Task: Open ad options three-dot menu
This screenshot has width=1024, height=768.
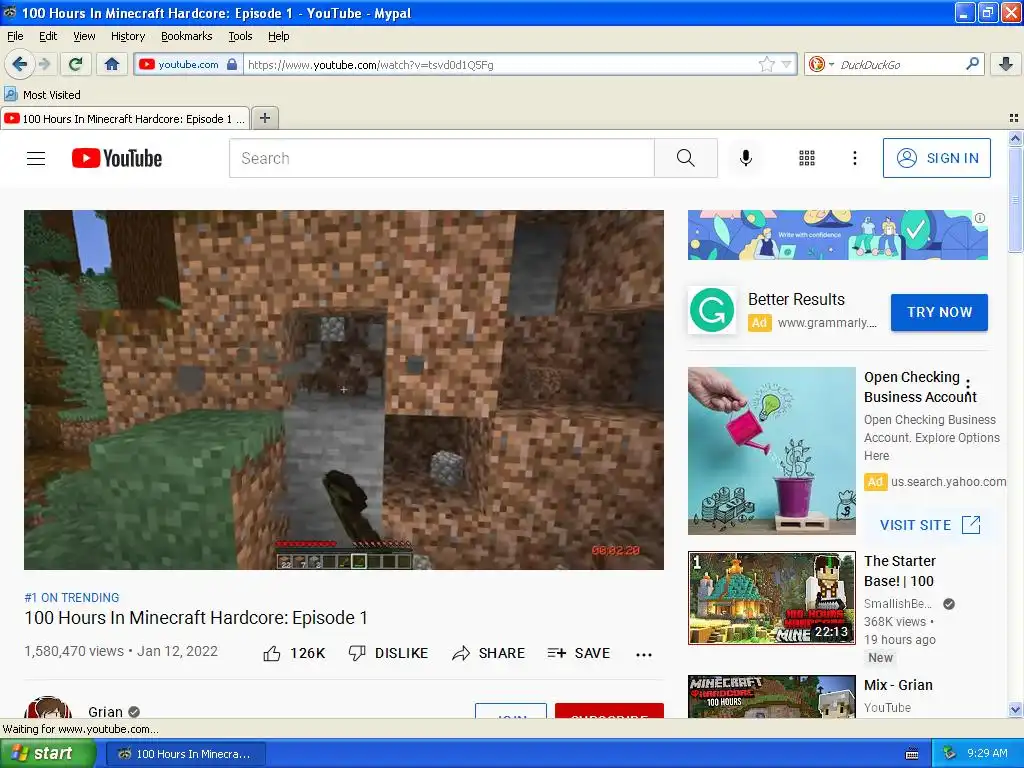Action: [968, 385]
